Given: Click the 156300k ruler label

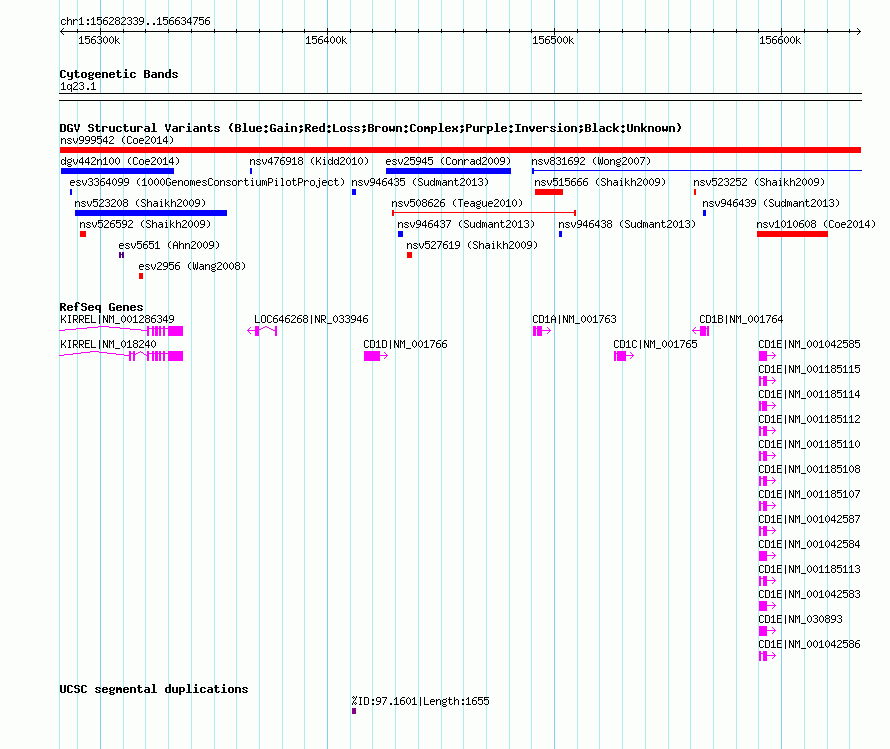Looking at the screenshot, I should click(99, 40).
